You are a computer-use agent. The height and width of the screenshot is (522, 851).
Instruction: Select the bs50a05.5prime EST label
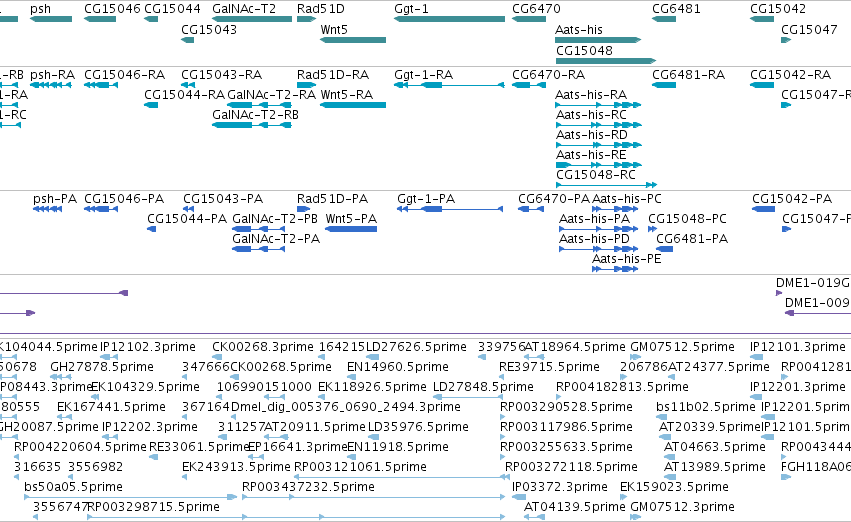[x=73, y=487]
